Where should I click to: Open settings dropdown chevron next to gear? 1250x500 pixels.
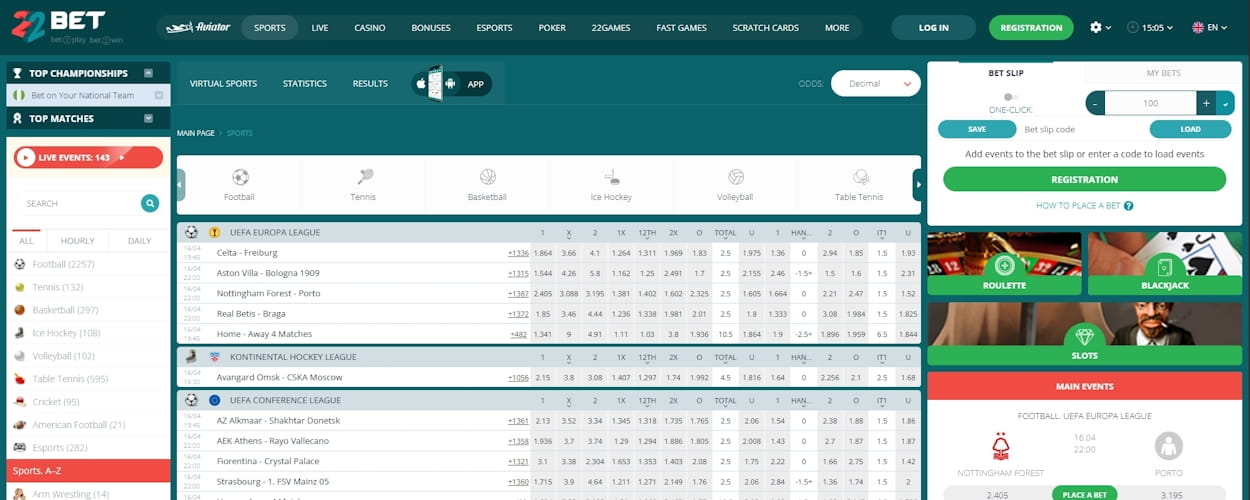coord(1108,28)
